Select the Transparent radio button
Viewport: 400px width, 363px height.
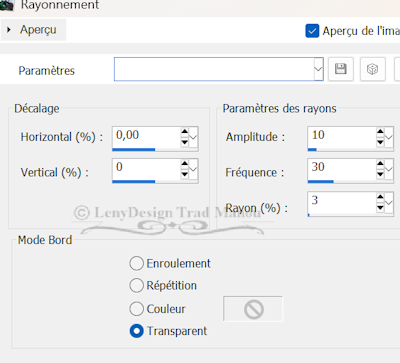[136, 331]
